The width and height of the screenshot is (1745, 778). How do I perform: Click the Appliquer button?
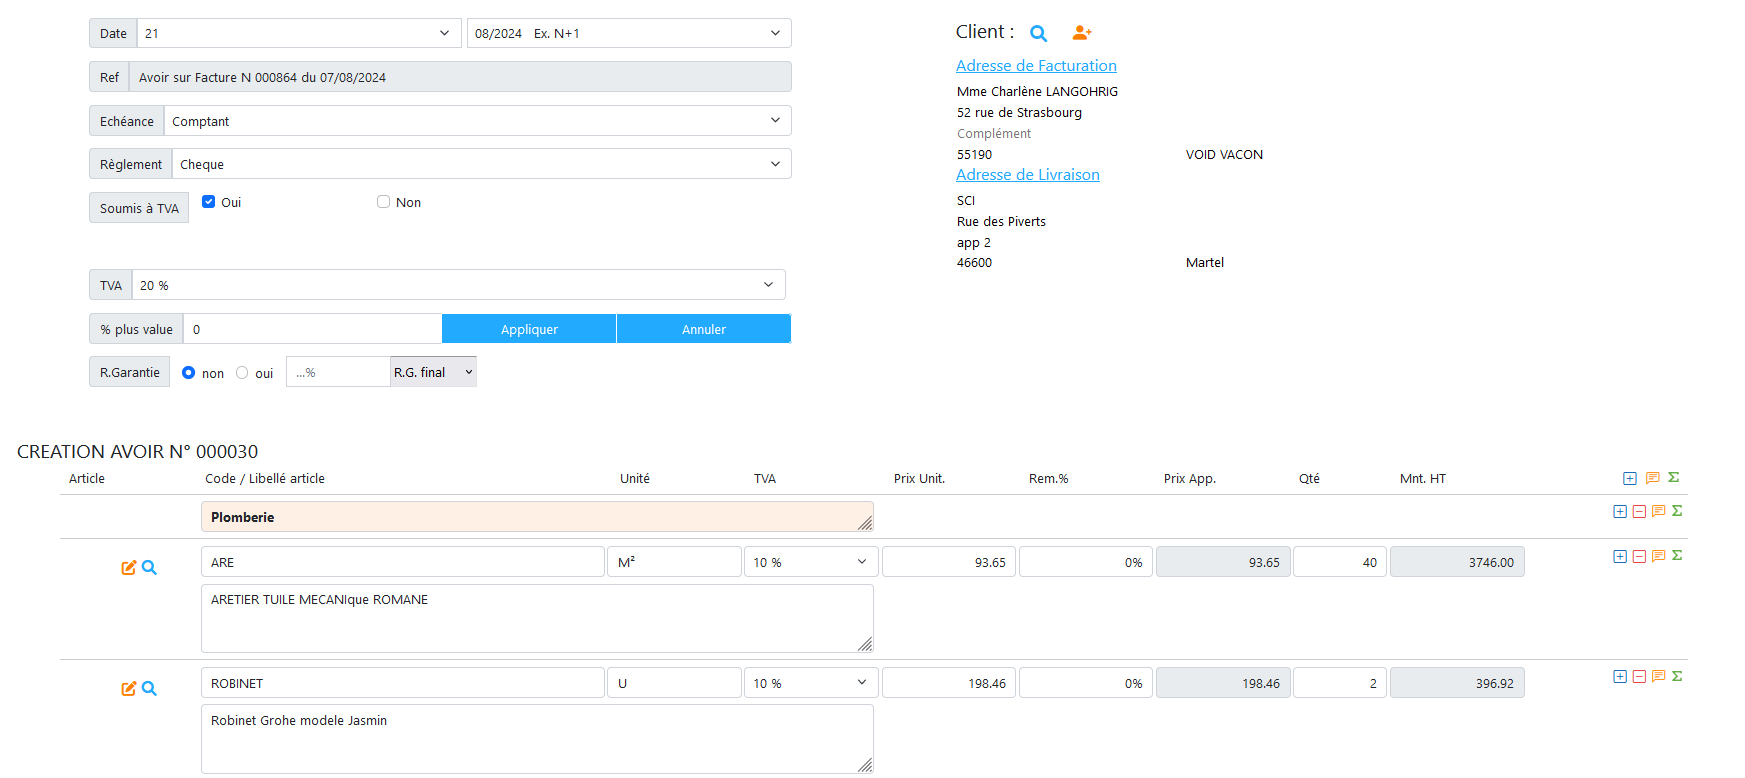coord(529,329)
